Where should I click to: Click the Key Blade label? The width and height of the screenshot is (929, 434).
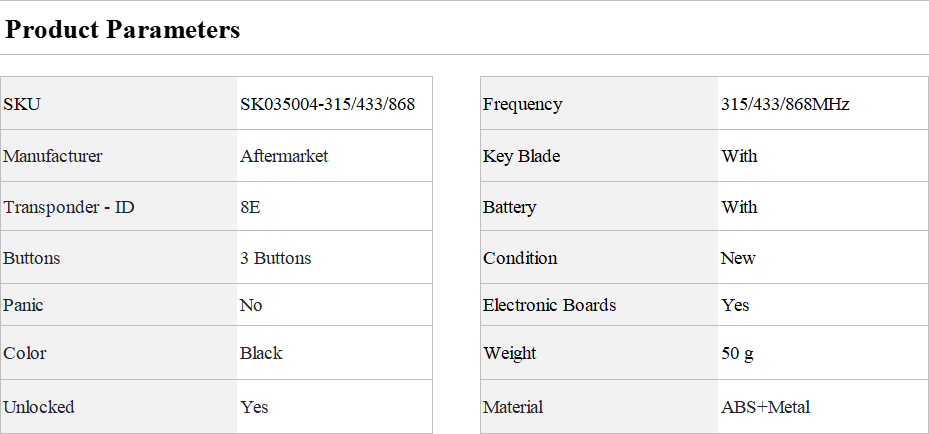(521, 156)
